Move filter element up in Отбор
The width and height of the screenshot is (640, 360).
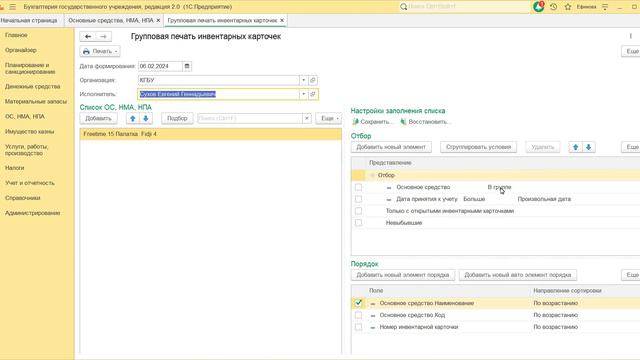576,147
